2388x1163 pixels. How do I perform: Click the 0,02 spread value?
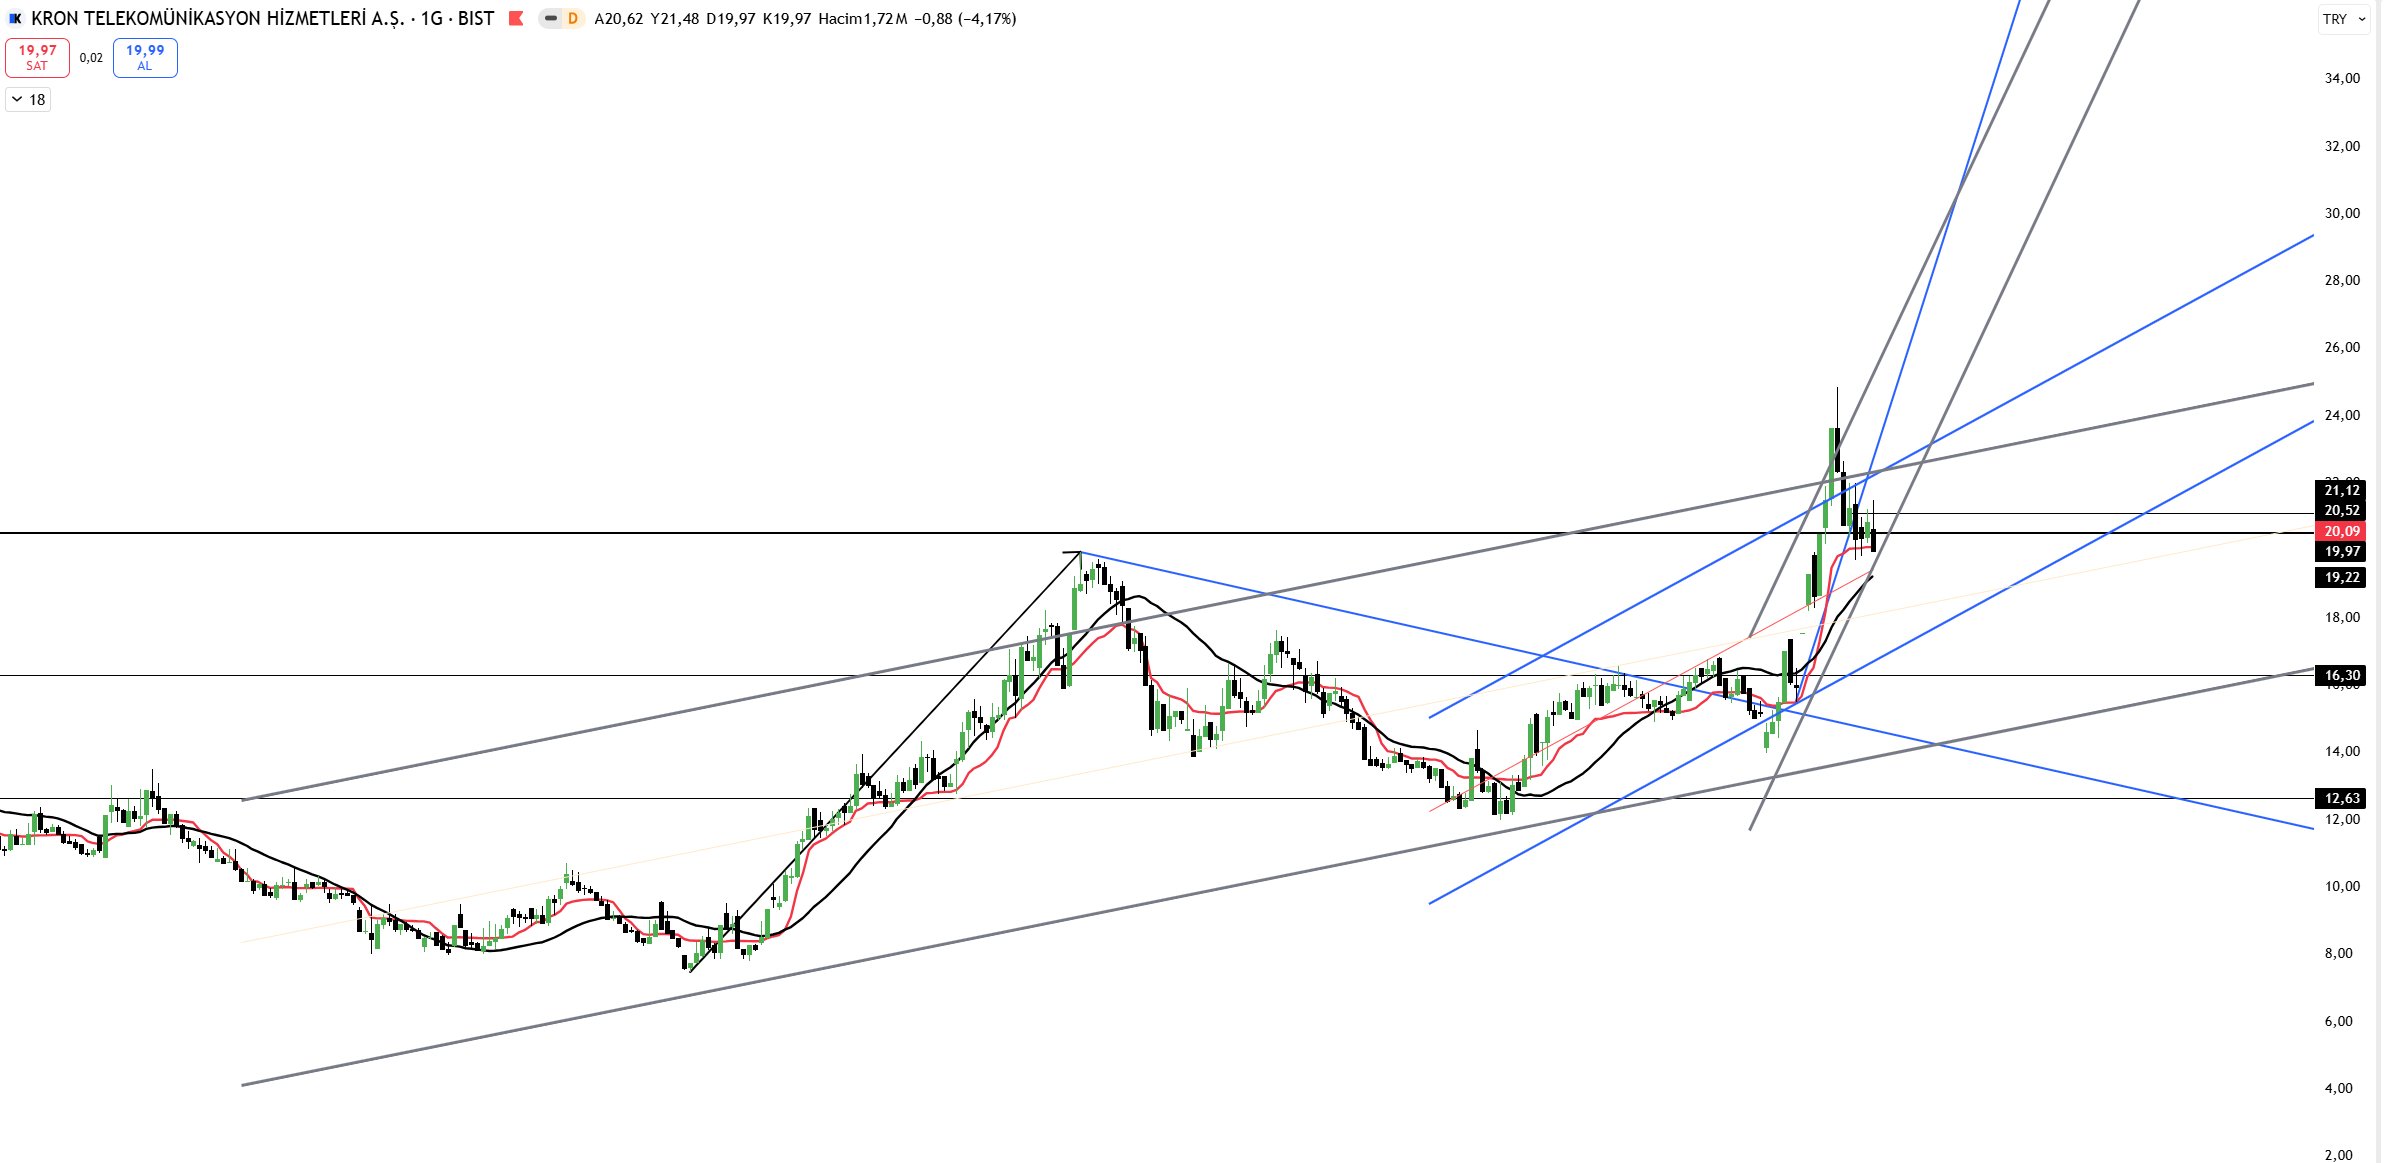(91, 58)
